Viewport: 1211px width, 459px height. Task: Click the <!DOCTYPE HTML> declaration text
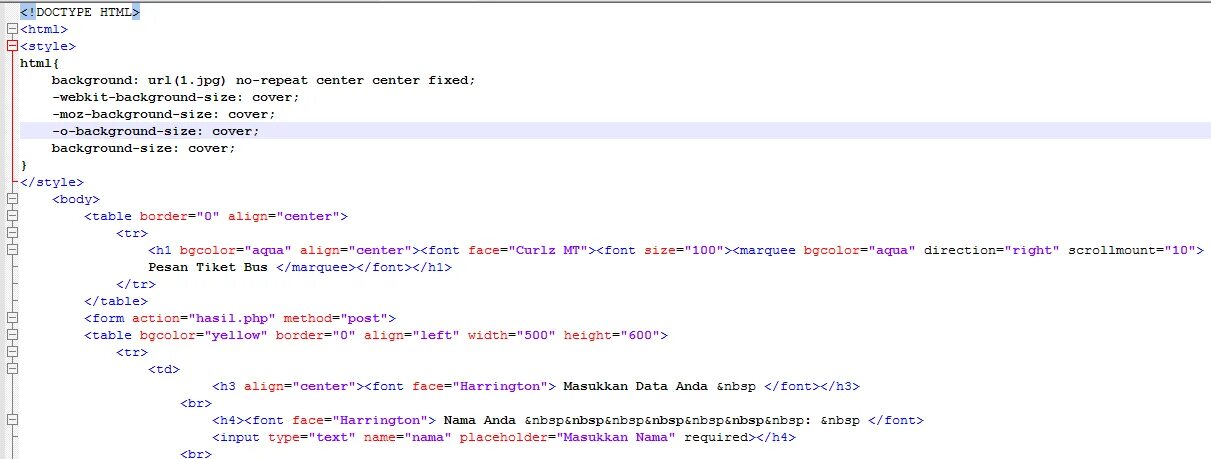coord(80,12)
